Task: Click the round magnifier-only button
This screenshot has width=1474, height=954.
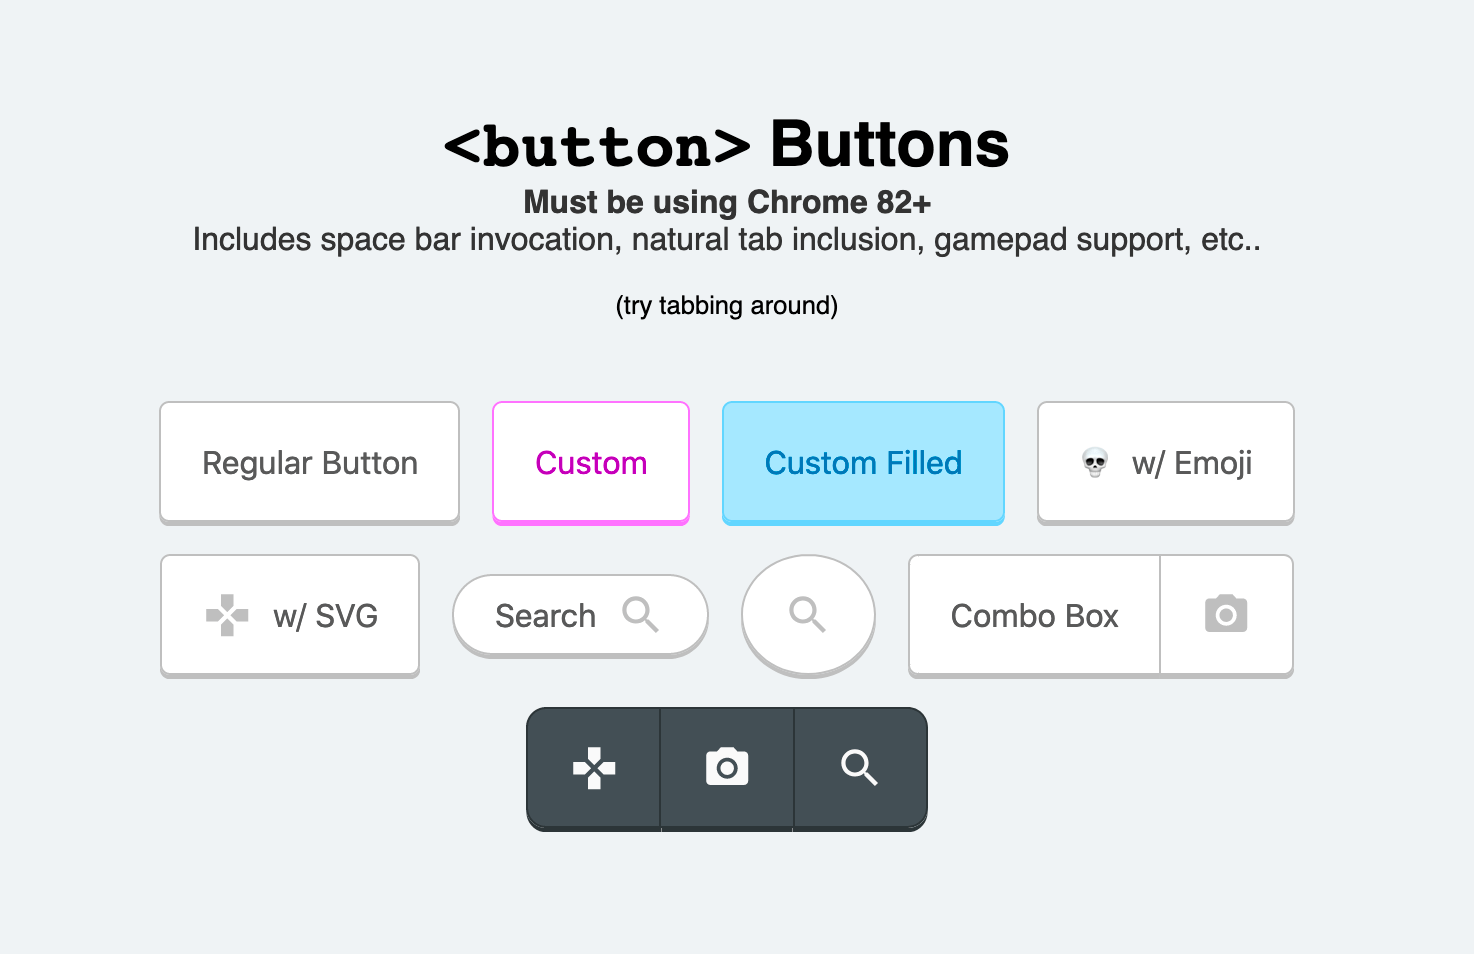Action: 807,615
